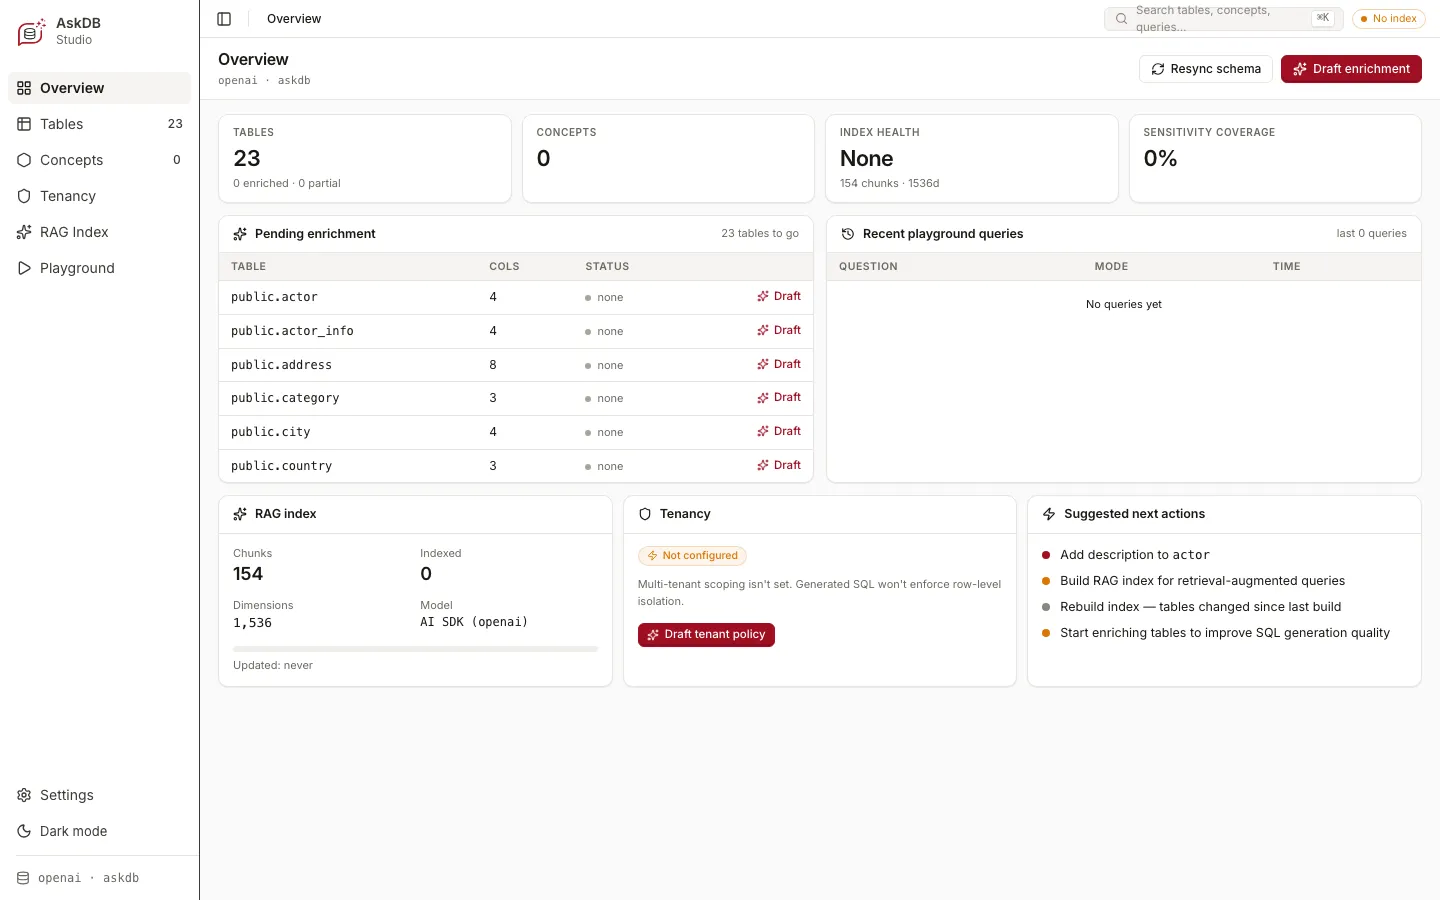The image size is (1440, 900).
Task: Click the Overview grid icon in sidebar
Action: pos(24,88)
